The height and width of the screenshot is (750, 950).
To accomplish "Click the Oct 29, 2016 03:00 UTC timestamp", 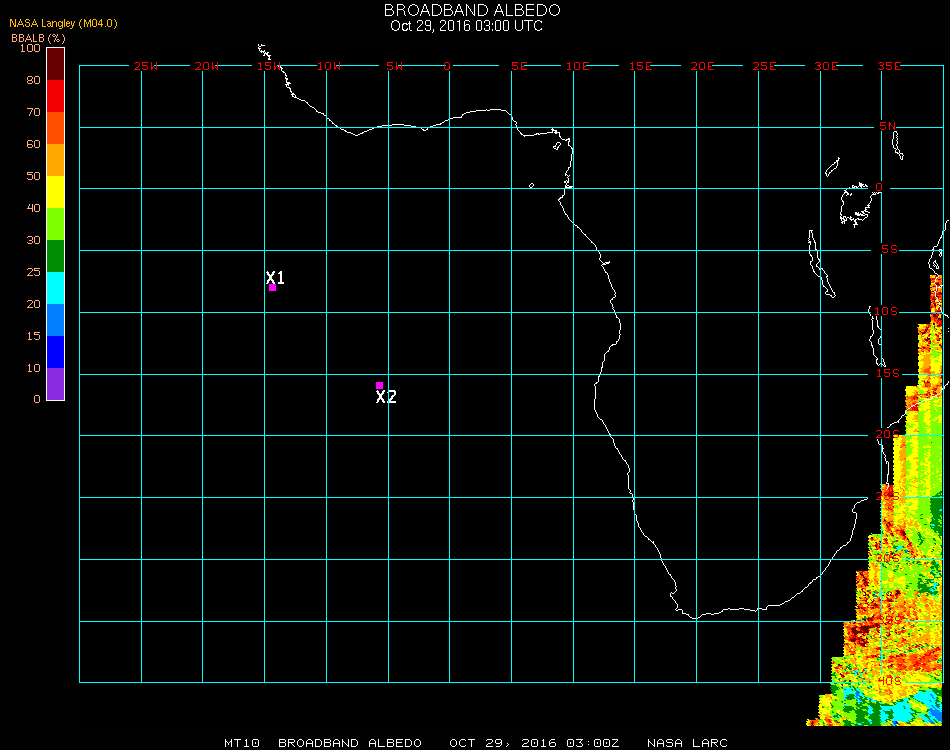I will pos(466,26).
